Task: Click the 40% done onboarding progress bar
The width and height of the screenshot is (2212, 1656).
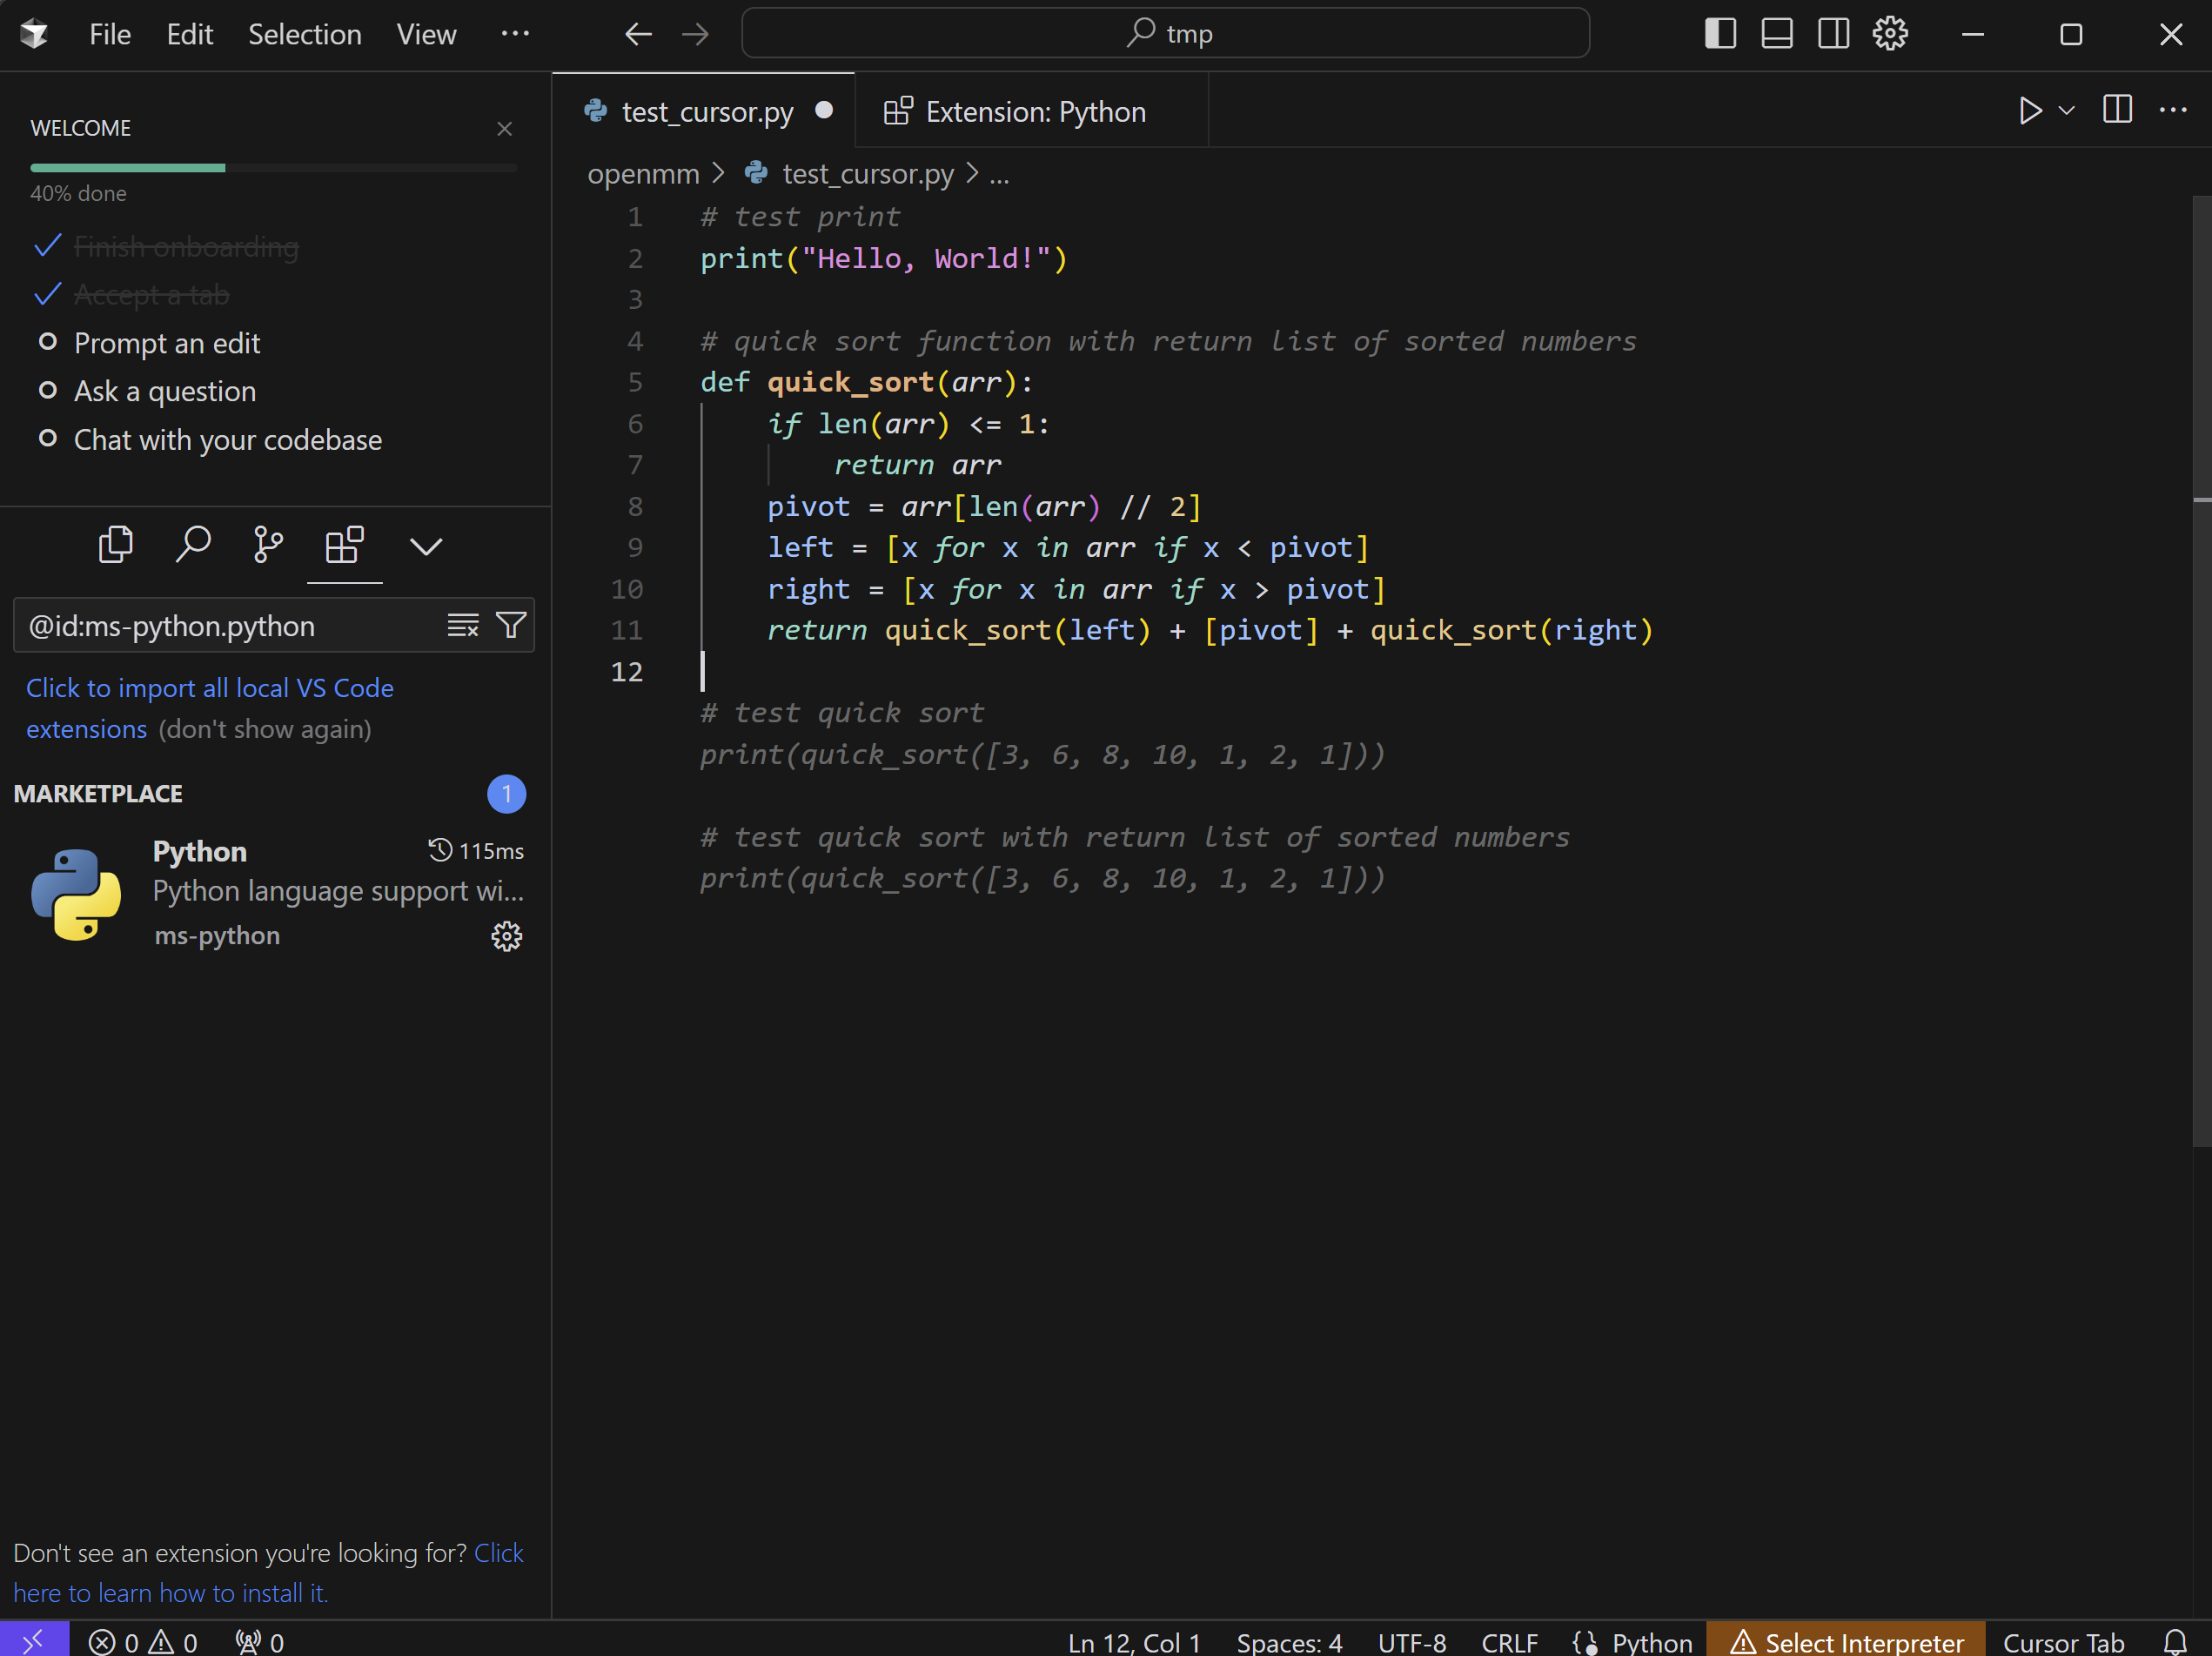Action: click(x=273, y=168)
